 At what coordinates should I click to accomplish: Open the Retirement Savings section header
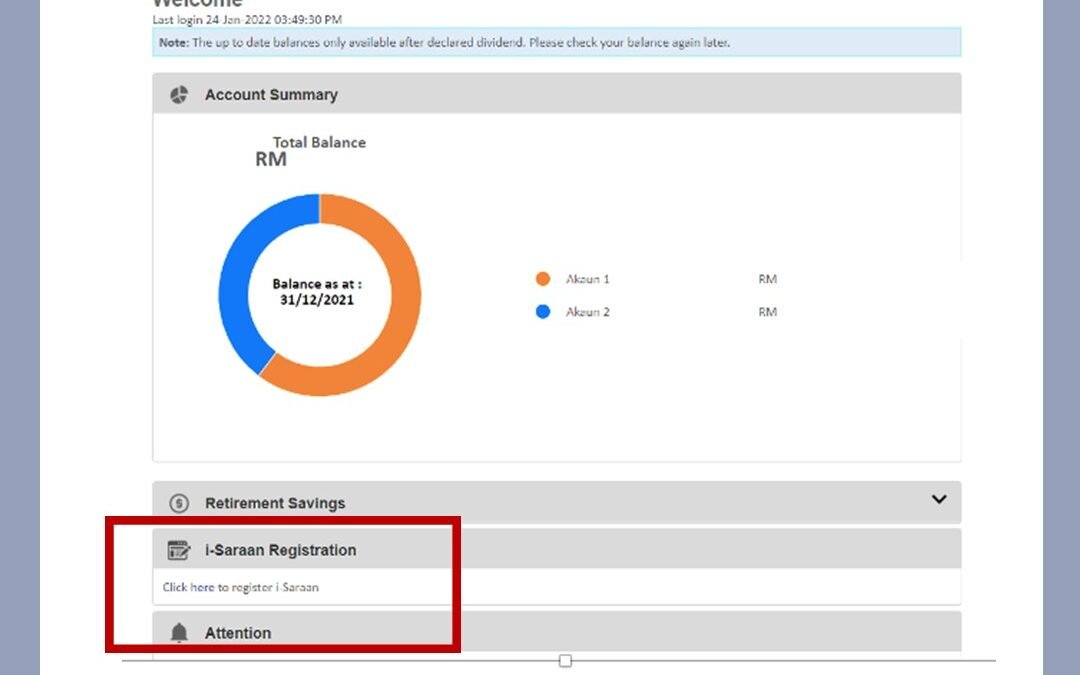pyautogui.click(x=275, y=503)
